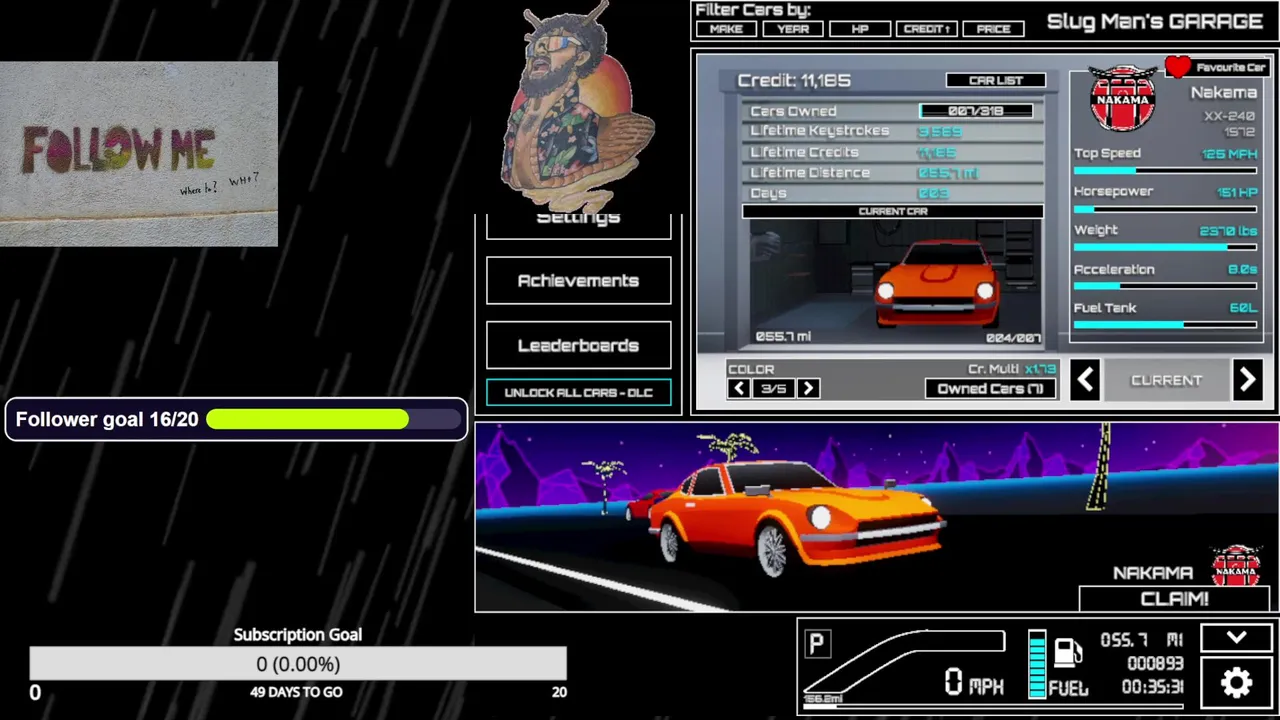Open the Settings menu item
This screenshot has height=720, width=1280.
578,222
